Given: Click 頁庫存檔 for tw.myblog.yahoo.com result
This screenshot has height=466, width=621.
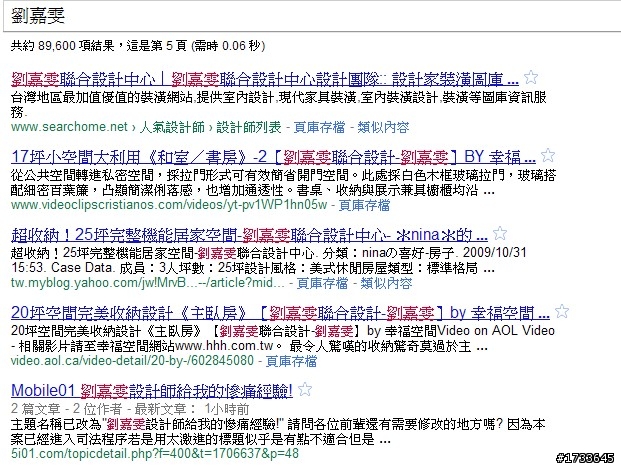Looking at the screenshot, I should pyautogui.click(x=322, y=283).
